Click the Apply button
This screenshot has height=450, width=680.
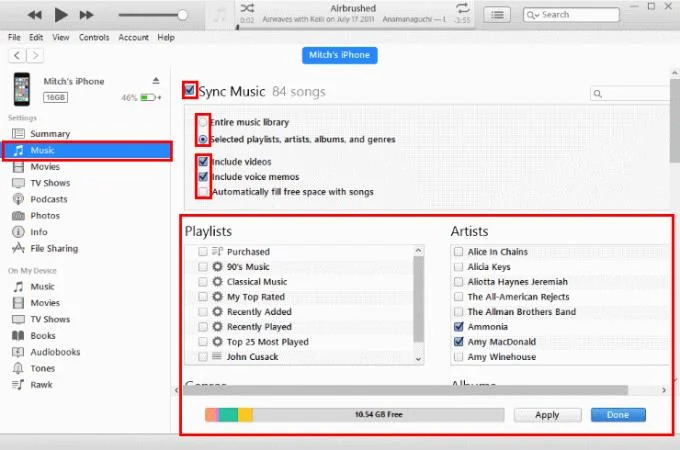[547, 415]
